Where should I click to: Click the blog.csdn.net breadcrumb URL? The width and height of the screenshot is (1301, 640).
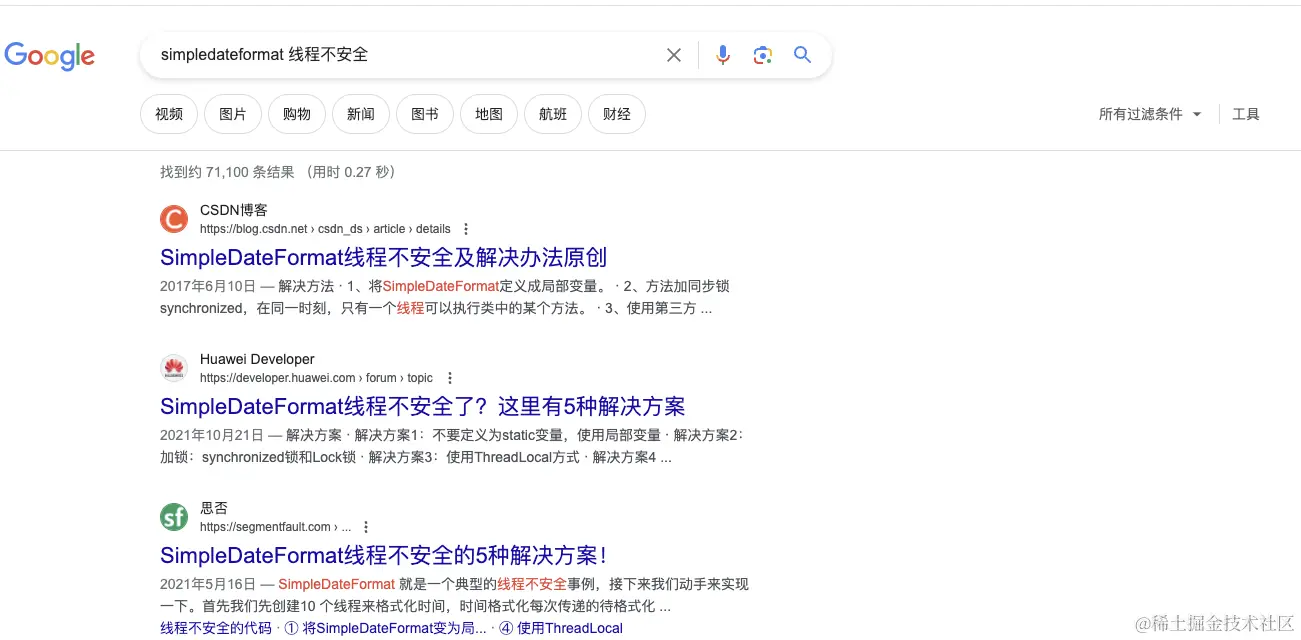coord(325,229)
